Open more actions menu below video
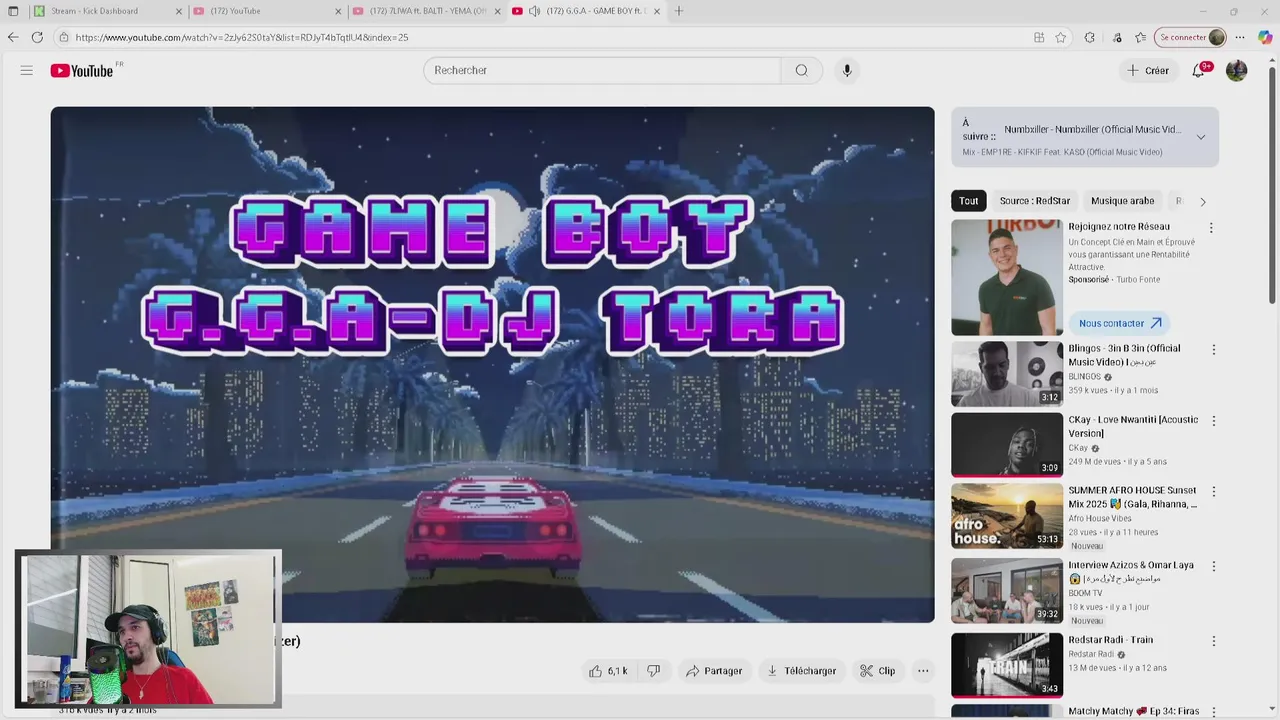The image size is (1280, 720). [923, 671]
